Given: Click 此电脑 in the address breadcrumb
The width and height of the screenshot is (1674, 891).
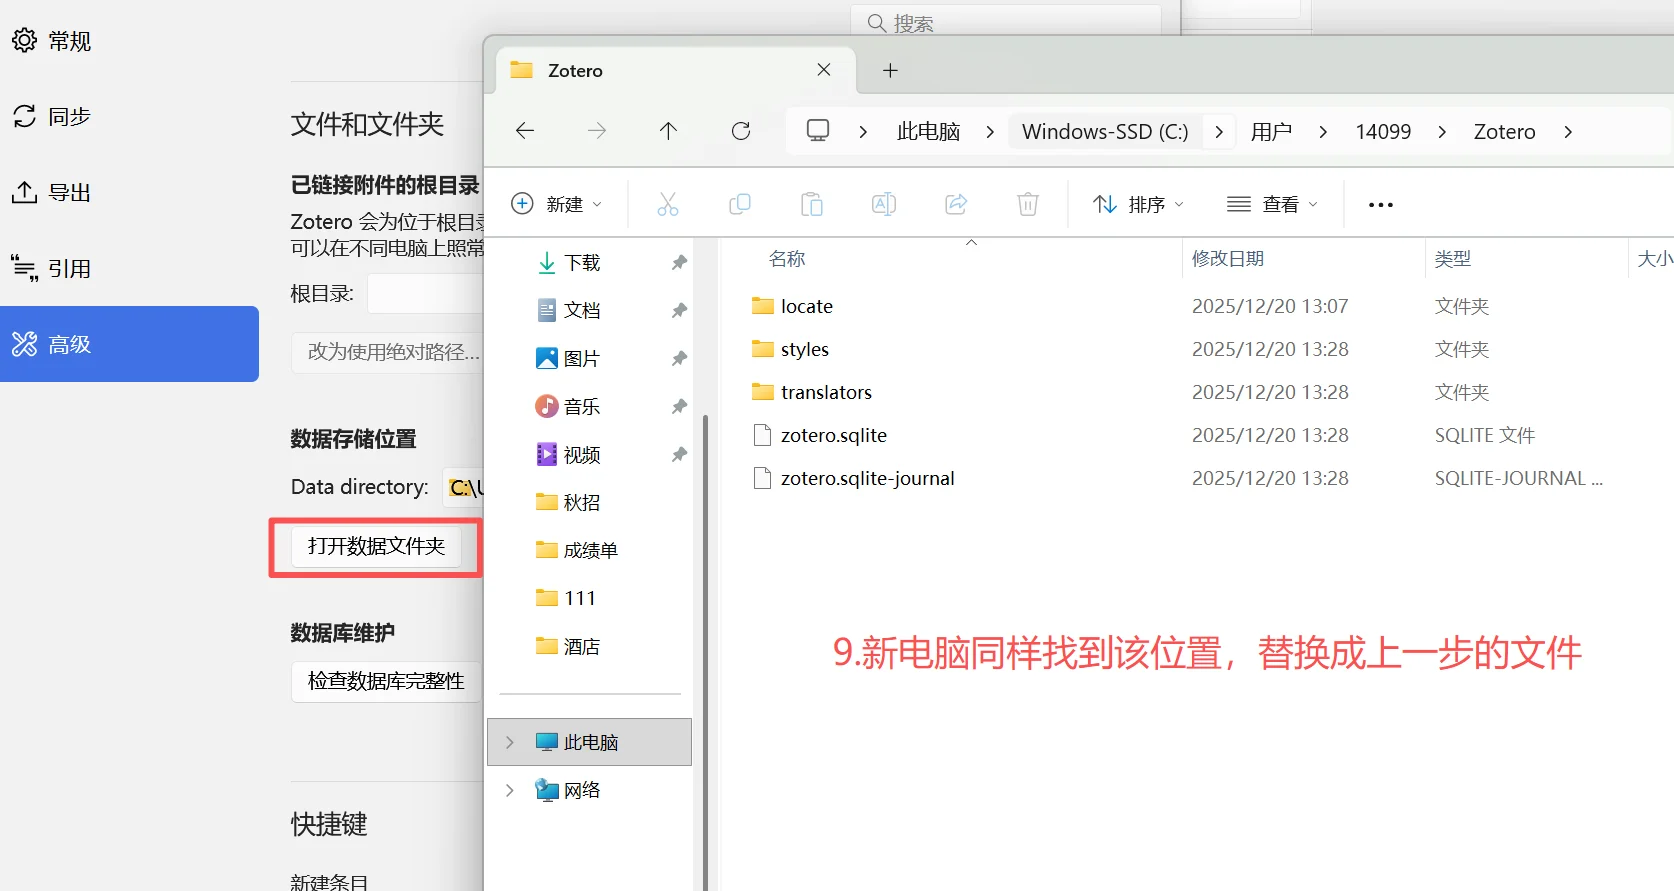Looking at the screenshot, I should pos(928,132).
